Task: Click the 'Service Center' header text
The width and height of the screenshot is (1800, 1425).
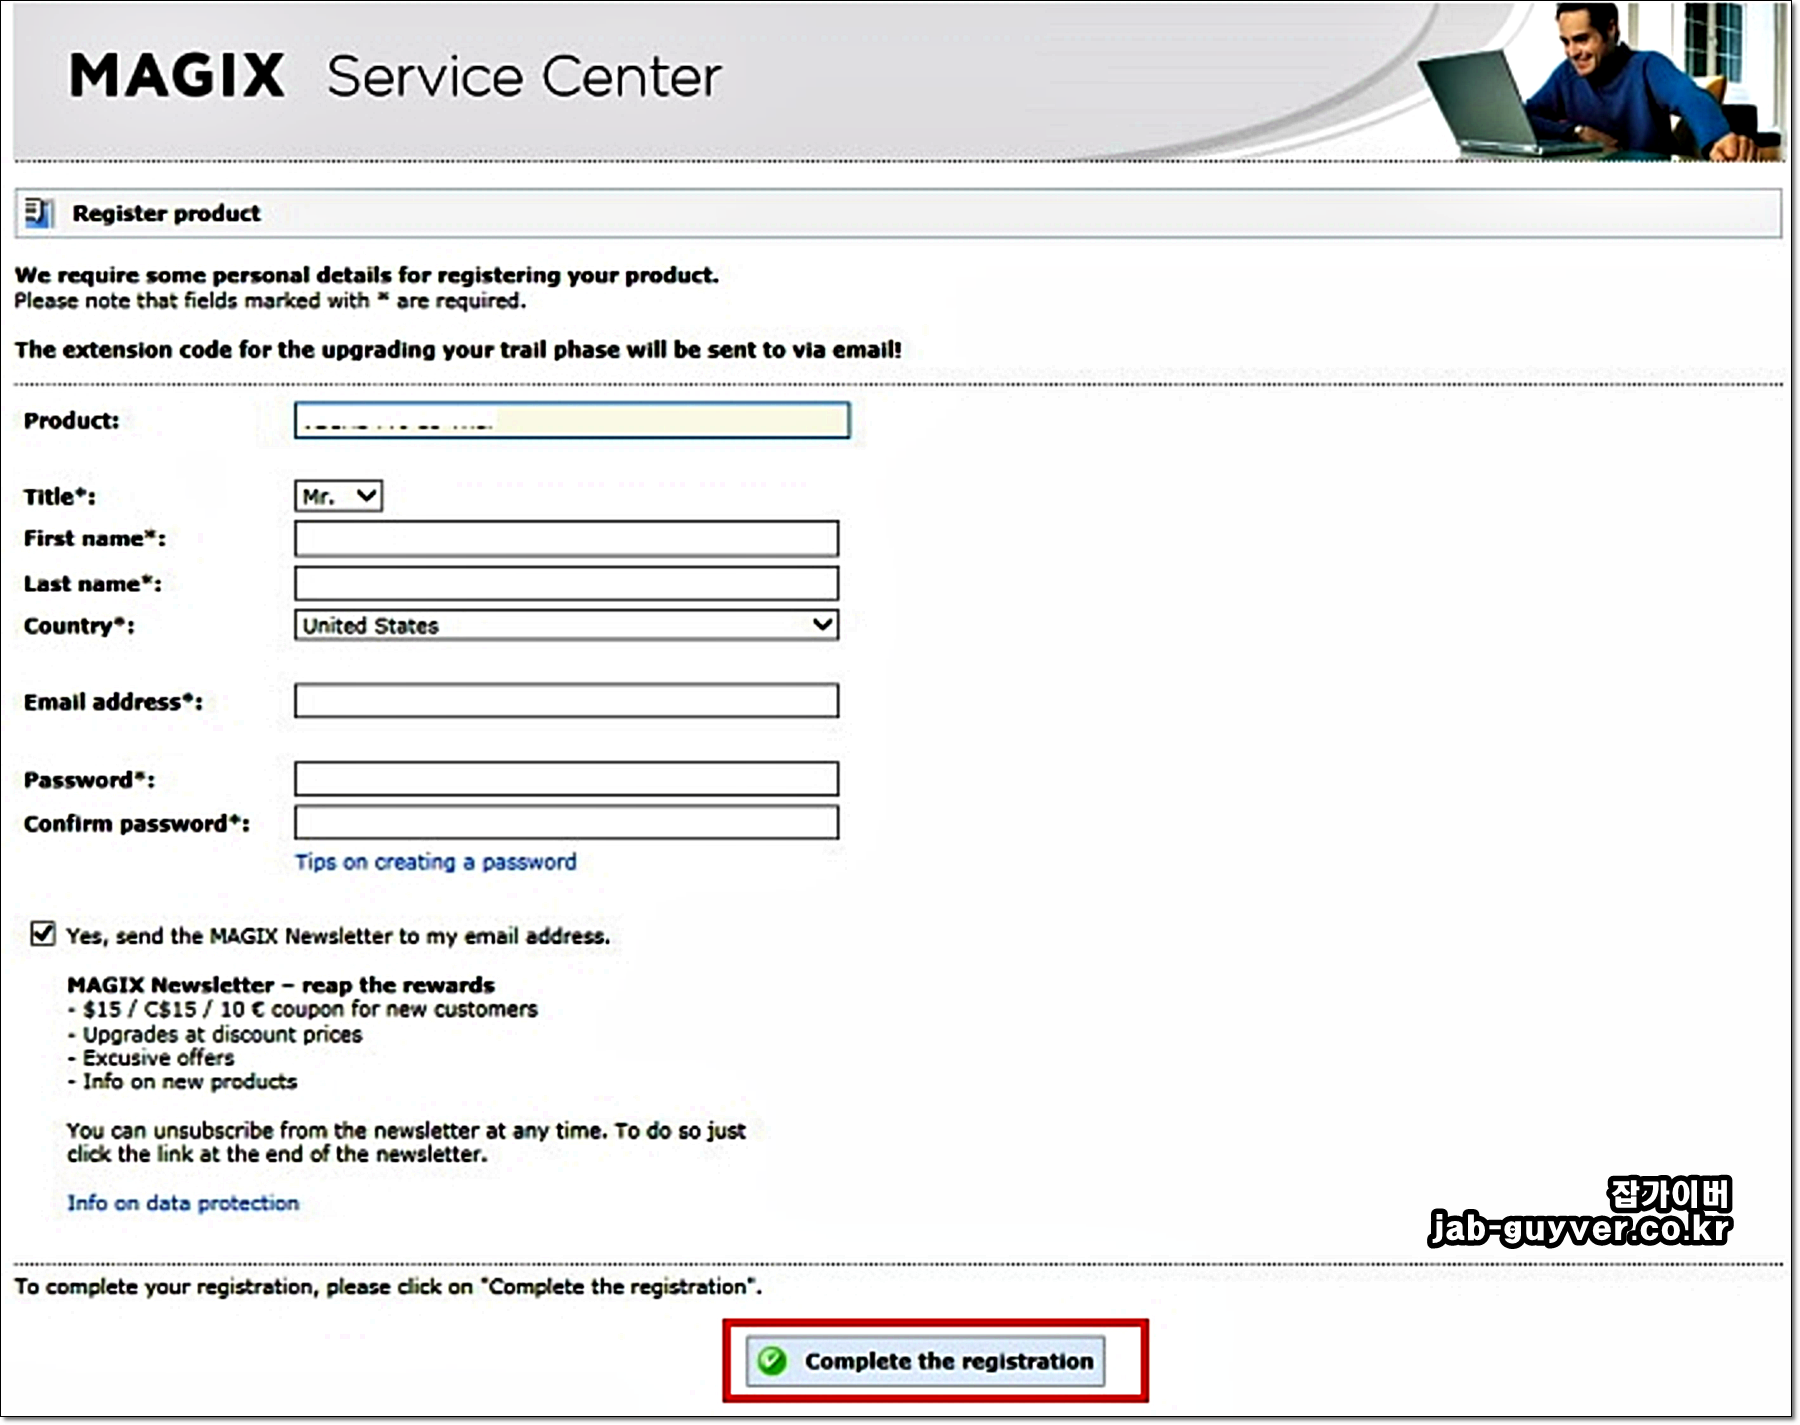Action: [x=524, y=77]
